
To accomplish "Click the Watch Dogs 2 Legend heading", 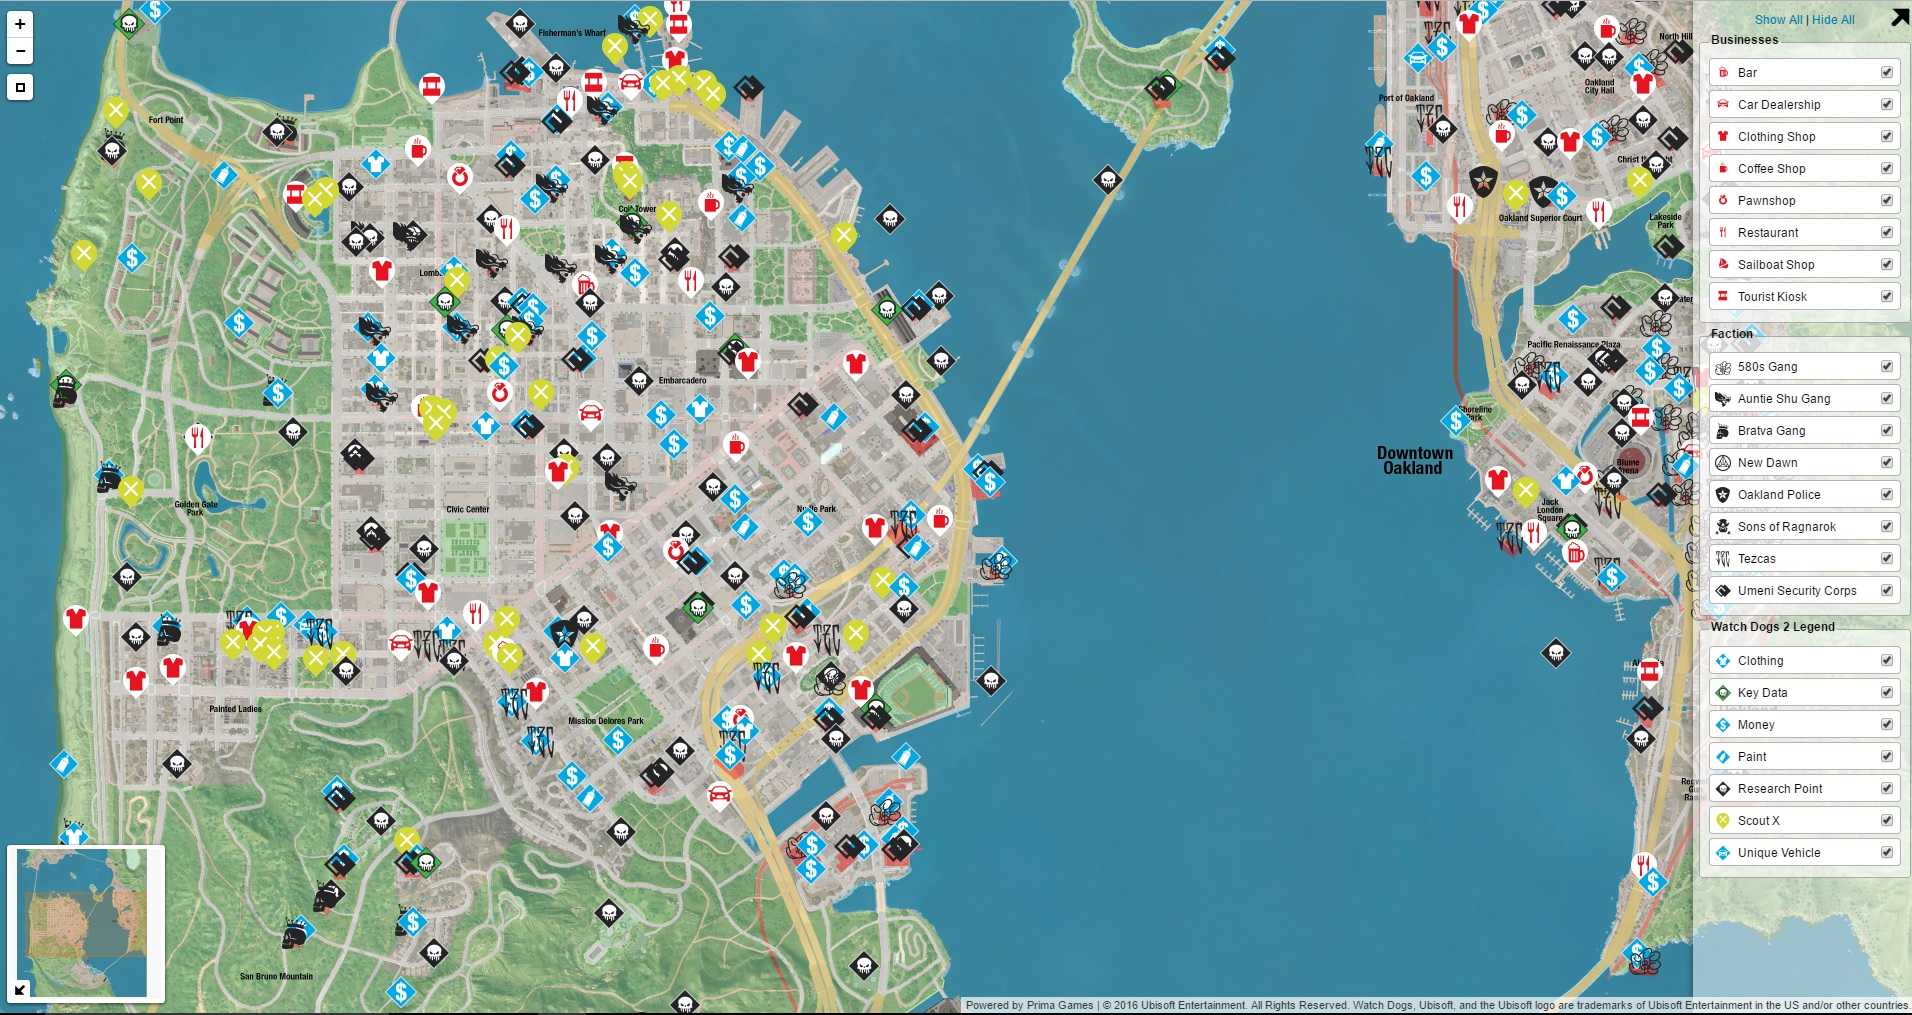I will pyautogui.click(x=1772, y=627).
